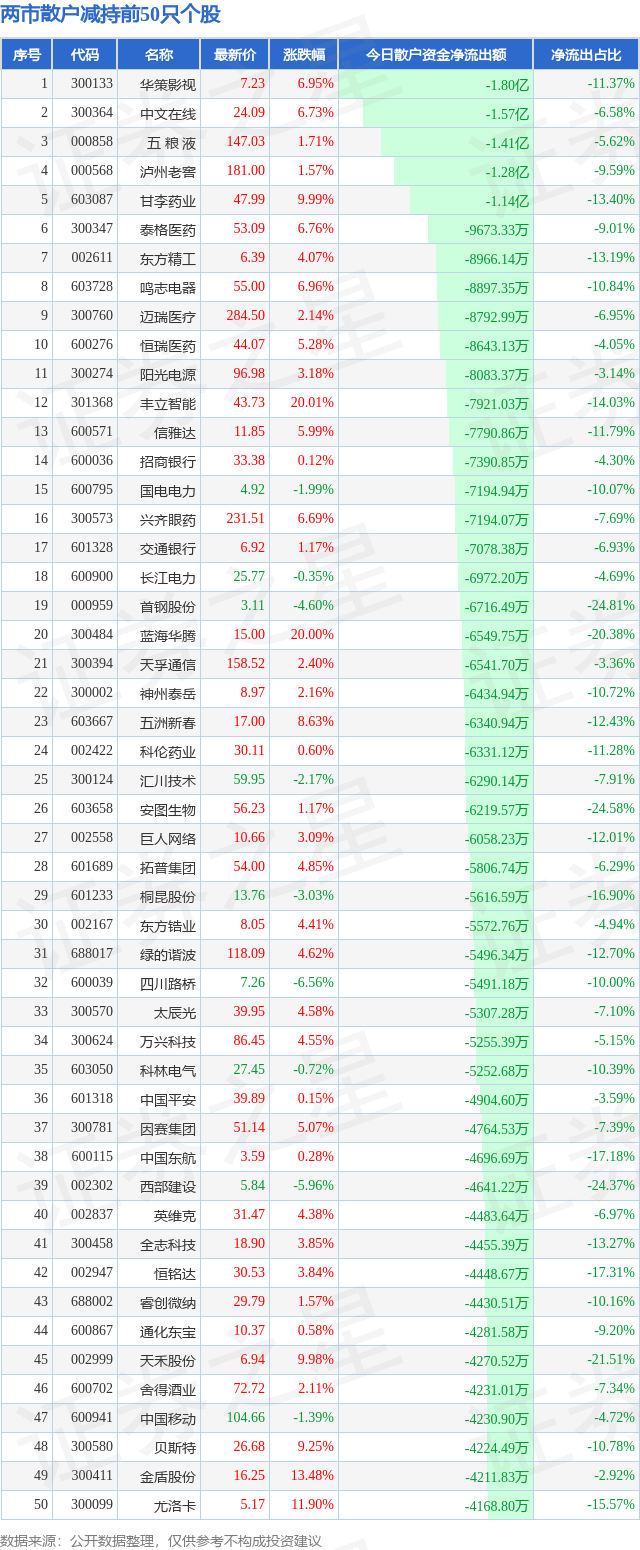This screenshot has width=640, height=1550.
Task: Select stock code 002422
Action: (x=92, y=751)
